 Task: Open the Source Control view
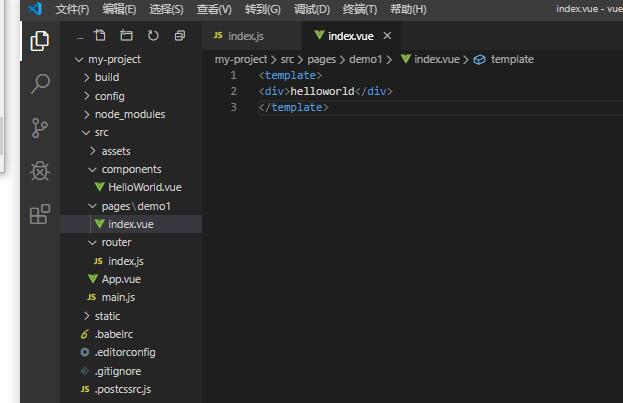(x=40, y=128)
